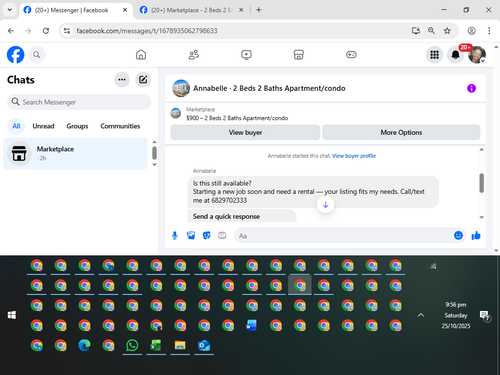The width and height of the screenshot is (500, 375).
Task: Bookmark this page star icon
Action: pos(447,31)
